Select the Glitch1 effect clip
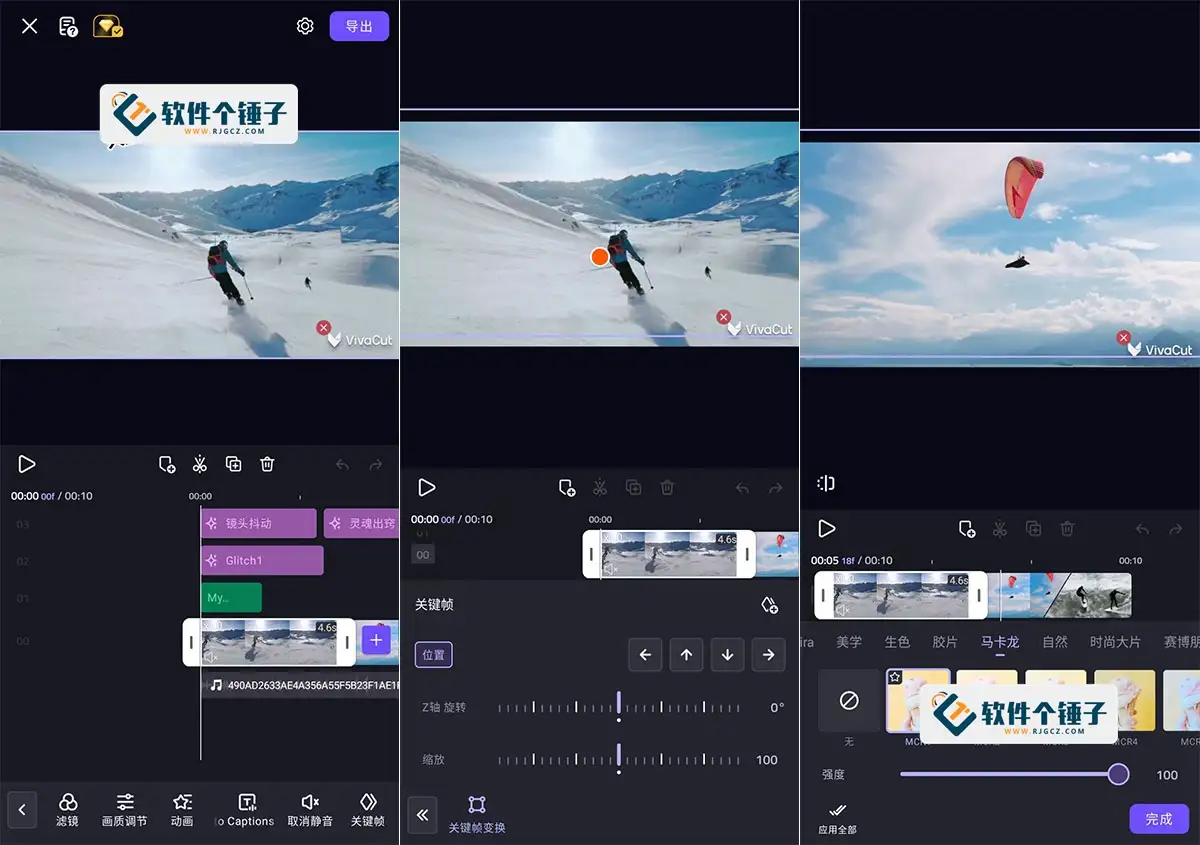The height and width of the screenshot is (845, 1200). point(262,560)
